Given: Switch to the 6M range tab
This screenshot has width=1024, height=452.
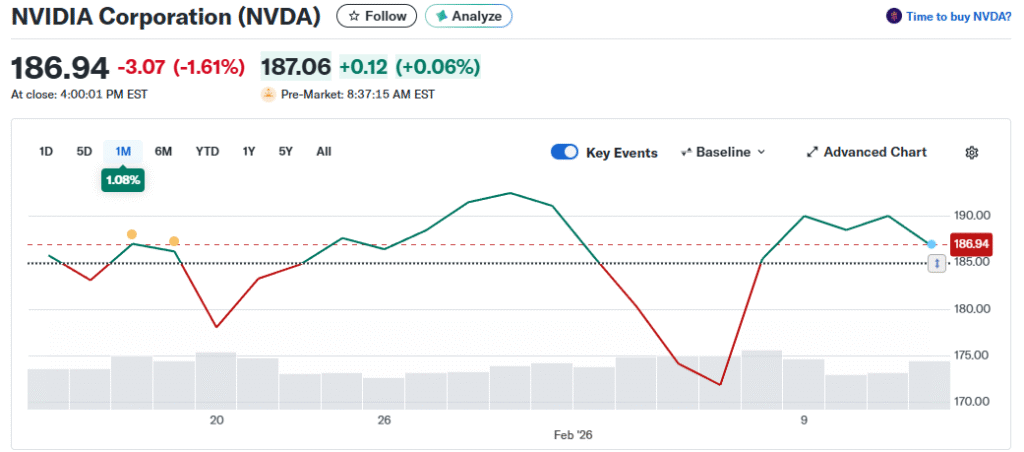Looking at the screenshot, I should pos(163,151).
